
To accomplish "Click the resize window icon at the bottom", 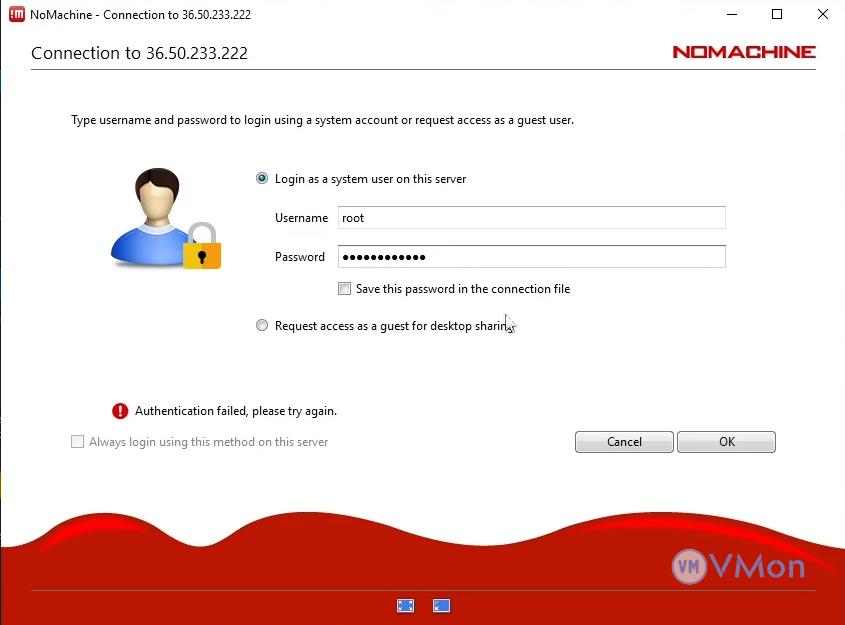I will coord(441,606).
